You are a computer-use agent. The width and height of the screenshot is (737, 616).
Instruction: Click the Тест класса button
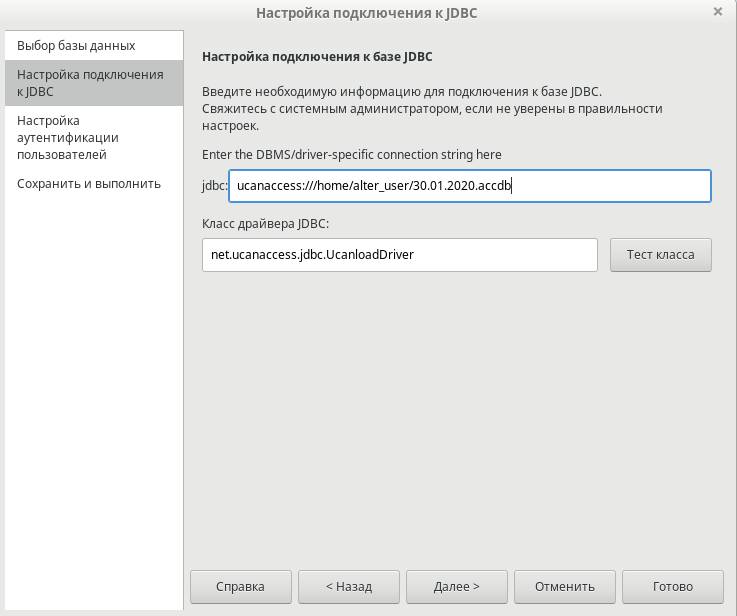tap(660, 255)
